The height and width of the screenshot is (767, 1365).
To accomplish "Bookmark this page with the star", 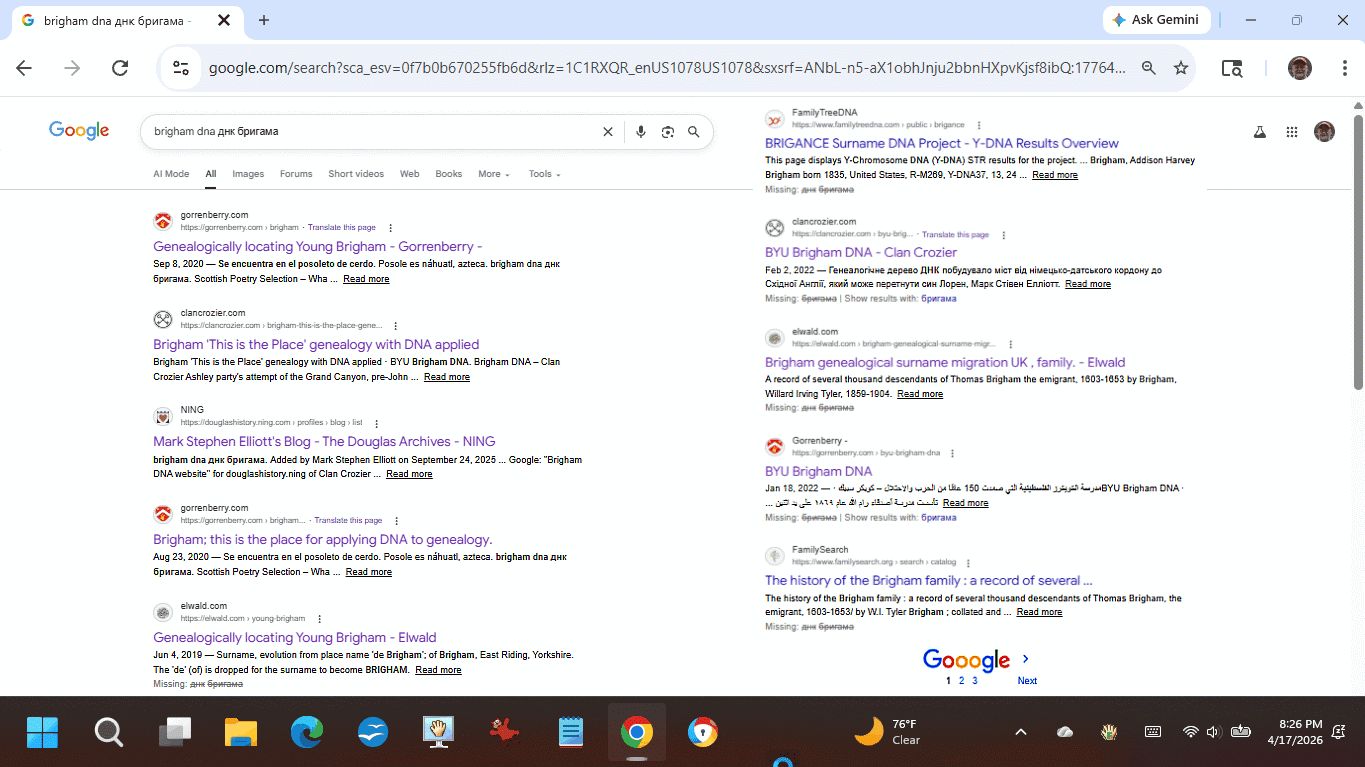I will click(1181, 68).
